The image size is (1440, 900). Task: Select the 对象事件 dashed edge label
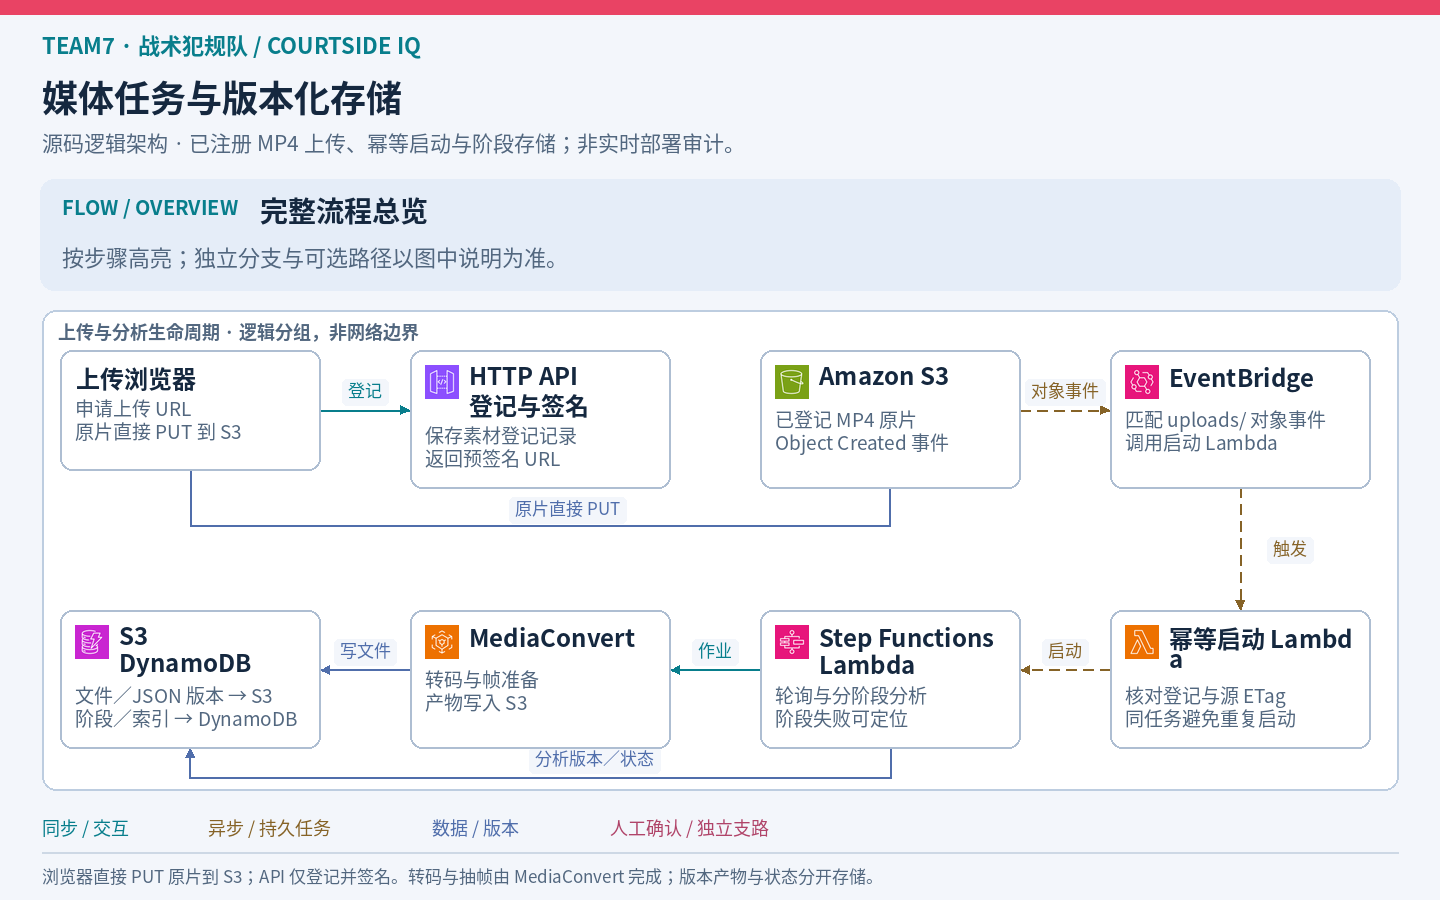tap(1065, 391)
